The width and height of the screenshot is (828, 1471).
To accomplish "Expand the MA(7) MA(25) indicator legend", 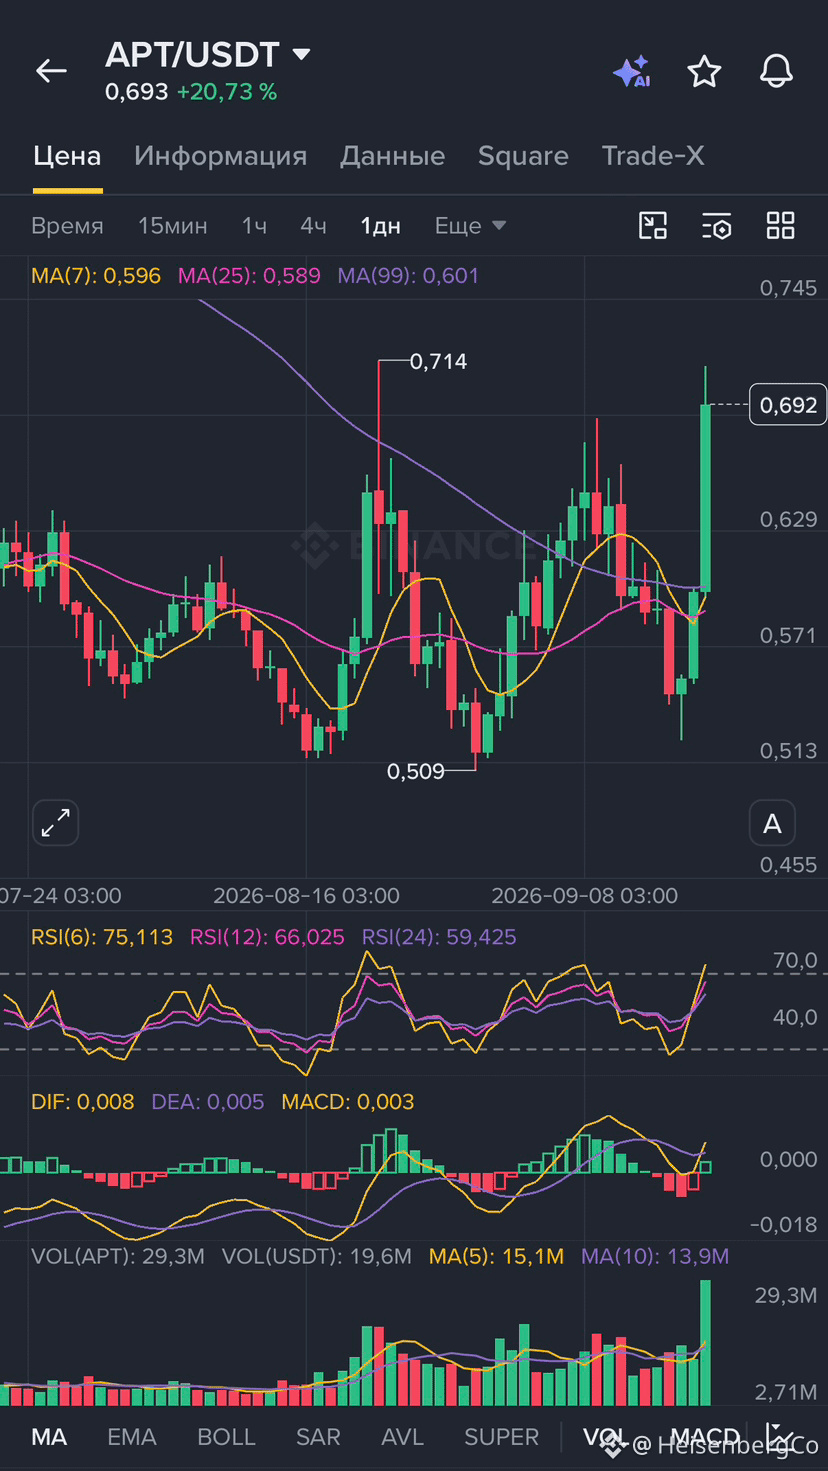I will [x=255, y=276].
